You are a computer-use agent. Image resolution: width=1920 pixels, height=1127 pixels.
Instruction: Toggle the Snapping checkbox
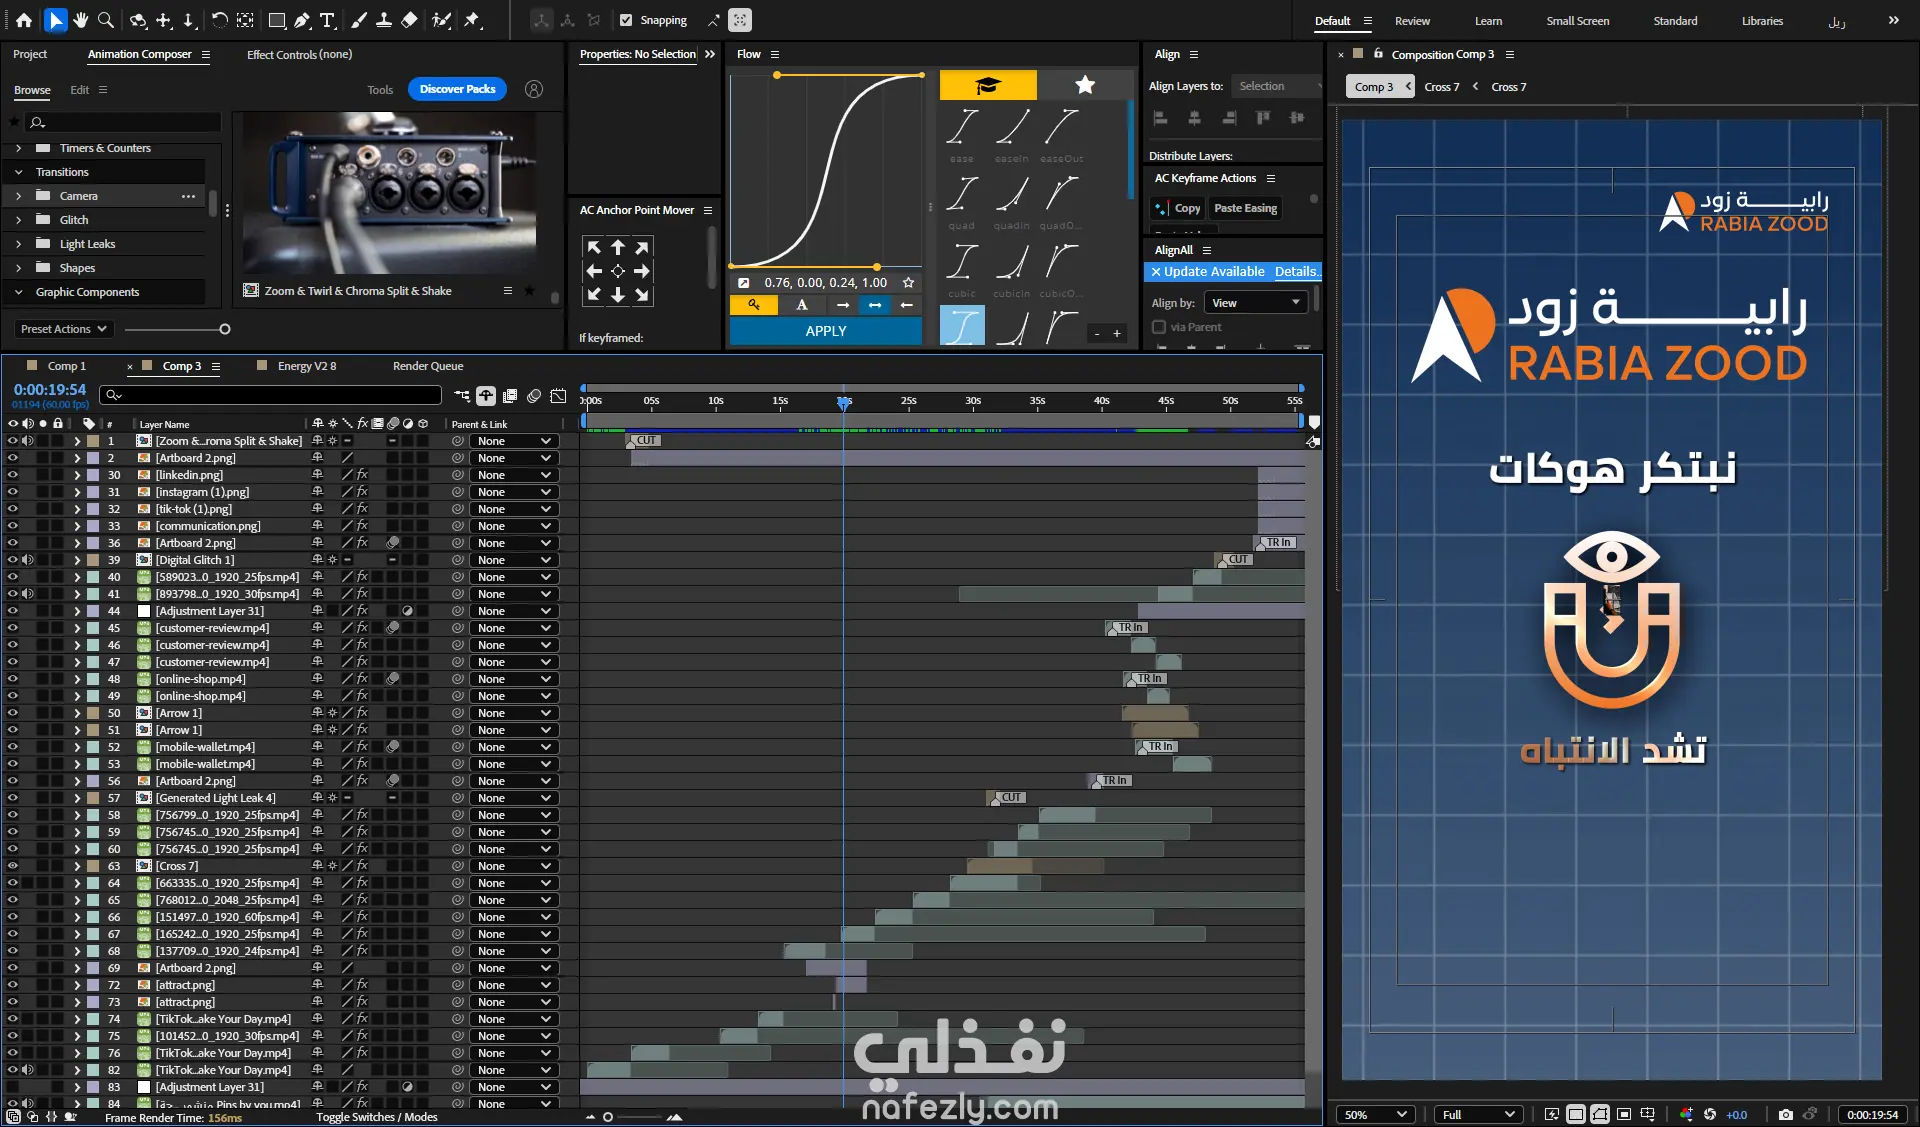coord(626,20)
